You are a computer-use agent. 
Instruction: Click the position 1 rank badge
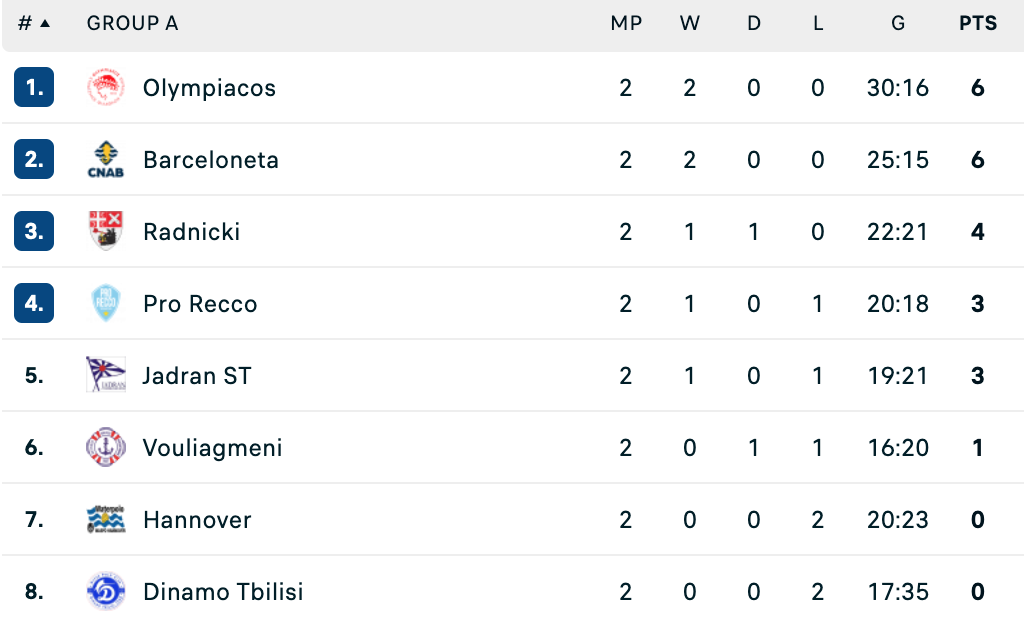click(x=34, y=87)
